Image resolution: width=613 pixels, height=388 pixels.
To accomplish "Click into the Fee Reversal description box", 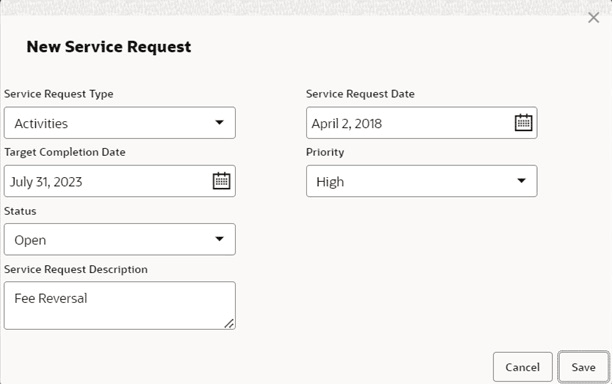I will coord(120,305).
